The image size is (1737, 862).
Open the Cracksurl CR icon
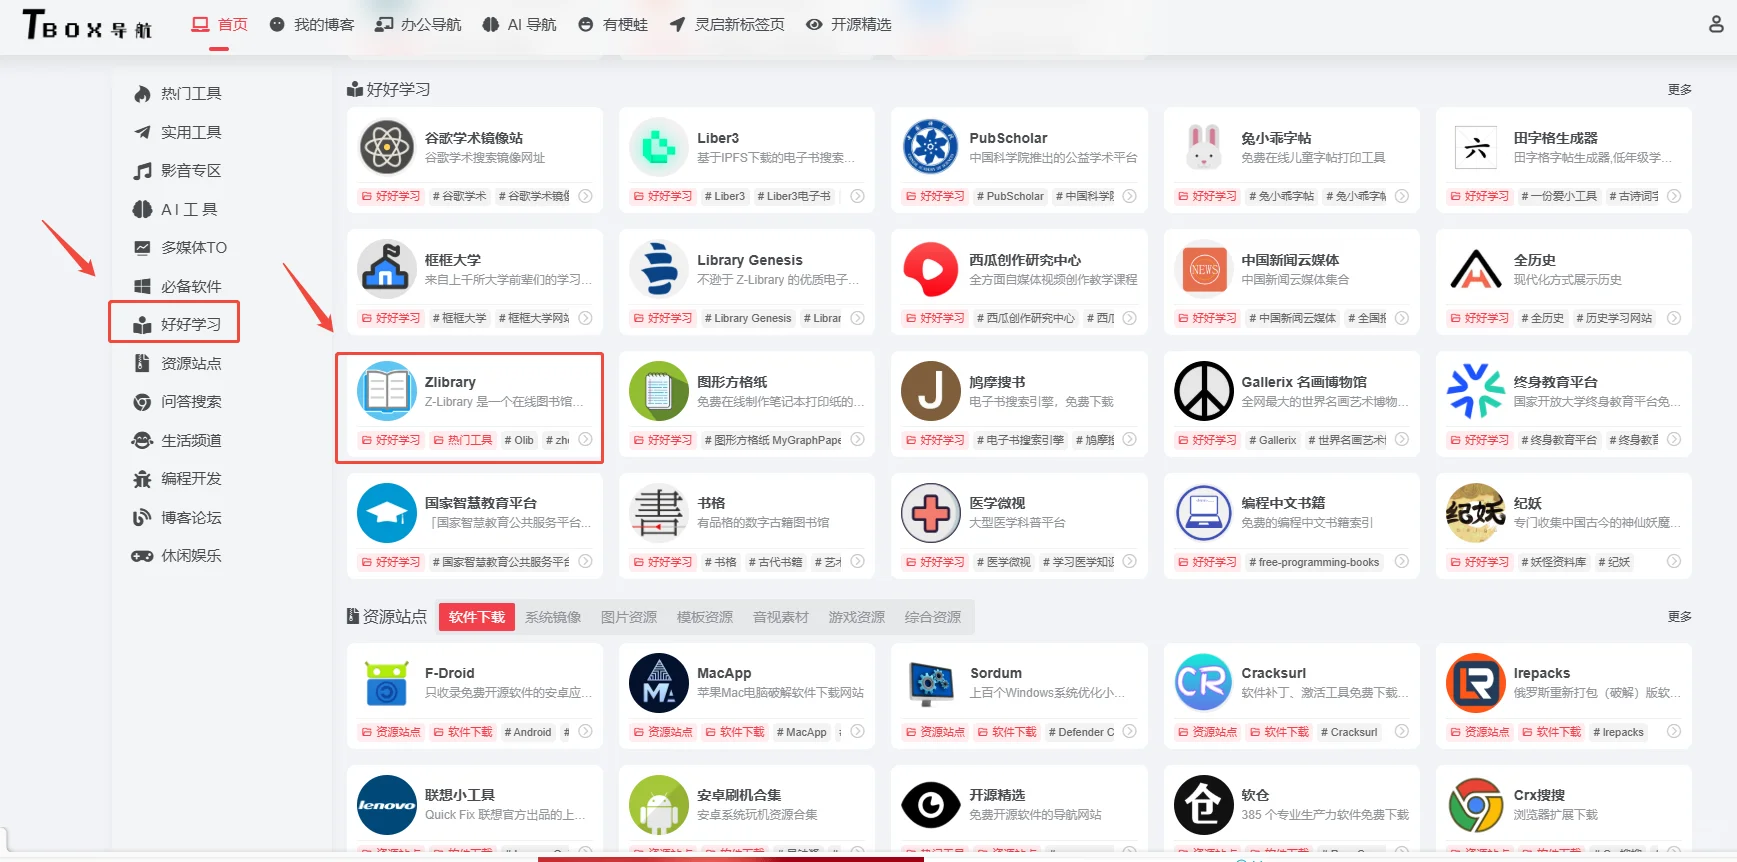[1203, 683]
